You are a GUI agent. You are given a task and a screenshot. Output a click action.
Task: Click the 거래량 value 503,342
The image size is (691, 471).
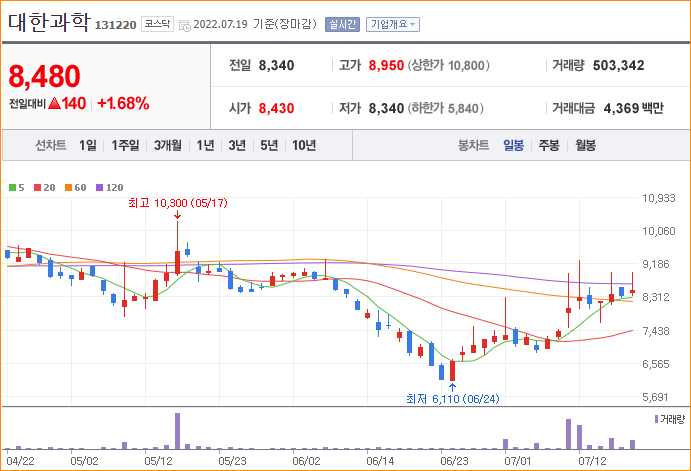618,65
